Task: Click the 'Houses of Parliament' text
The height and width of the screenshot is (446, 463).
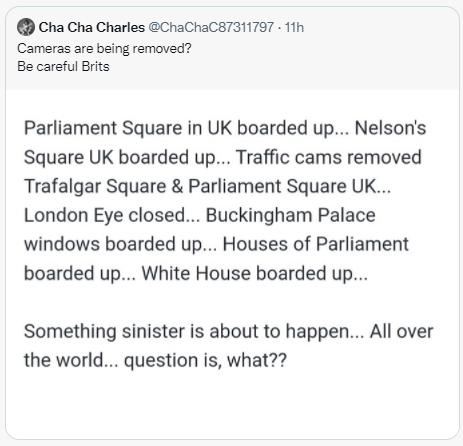Action: click(315, 244)
